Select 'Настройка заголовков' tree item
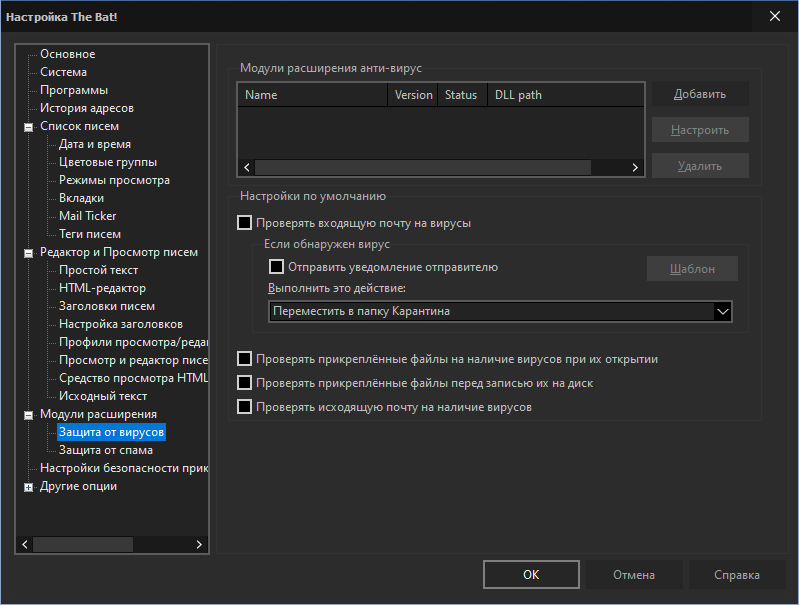 click(121, 324)
